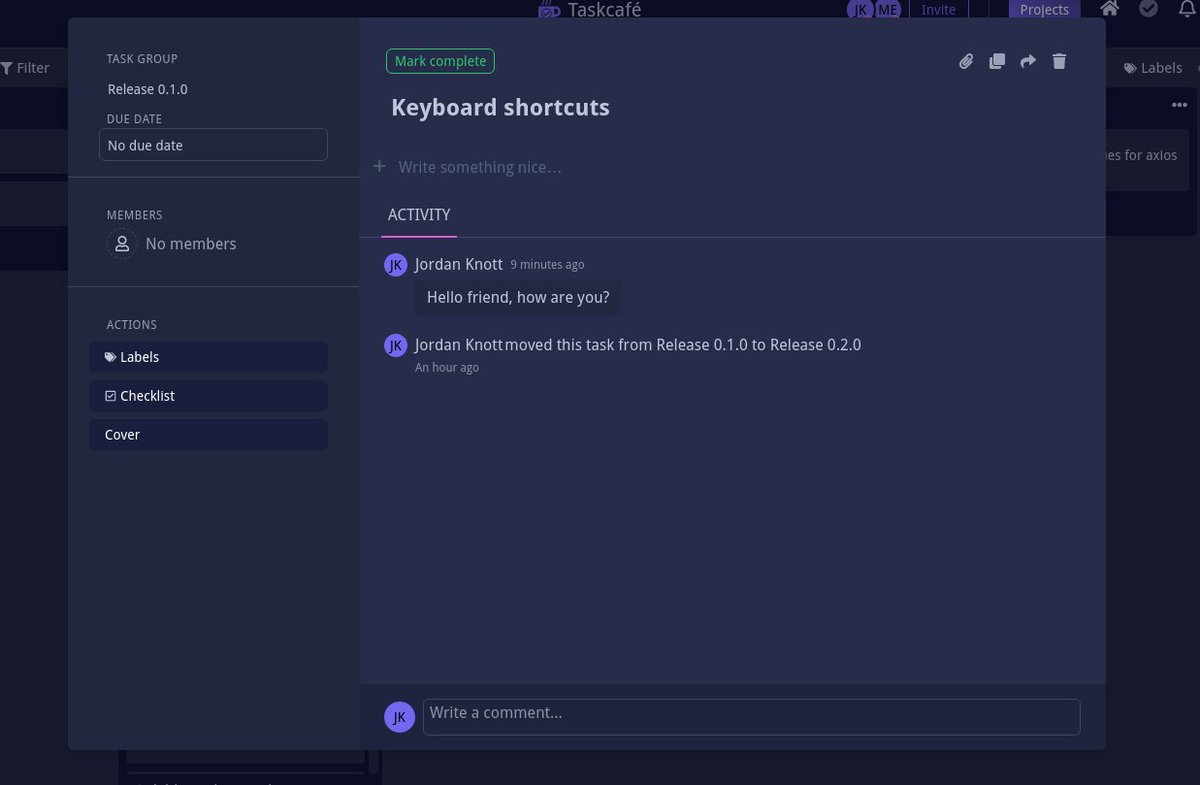Click the empty member avatar icon

122,244
